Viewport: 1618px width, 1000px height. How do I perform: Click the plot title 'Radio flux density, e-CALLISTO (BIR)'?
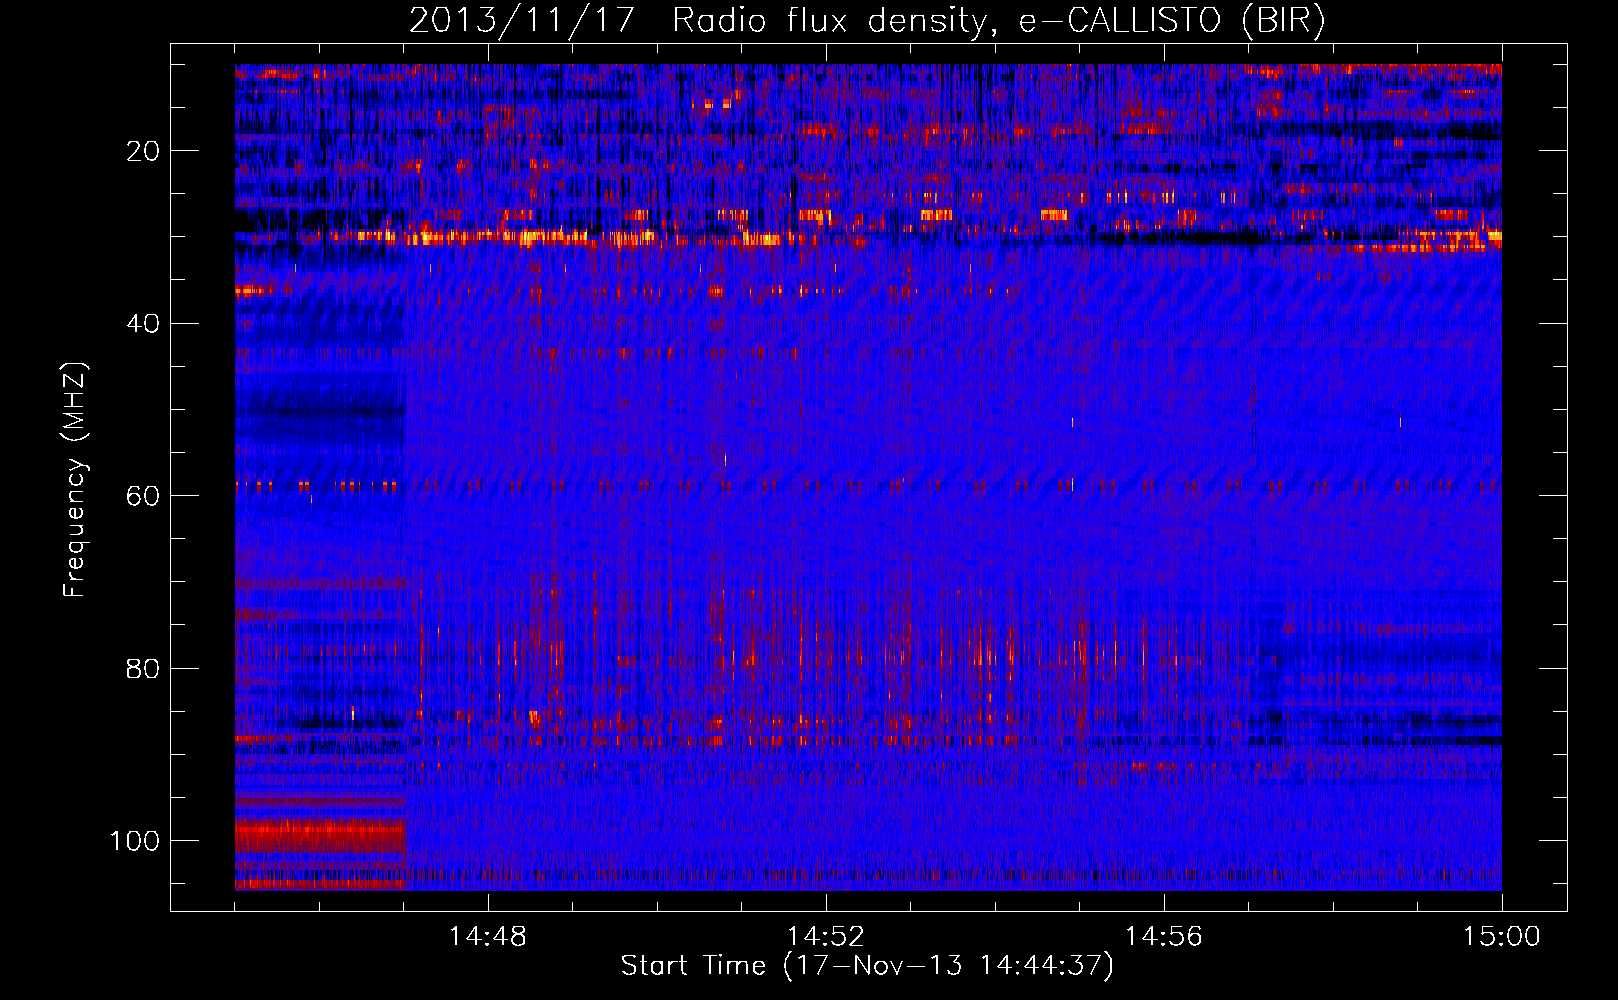point(998,21)
